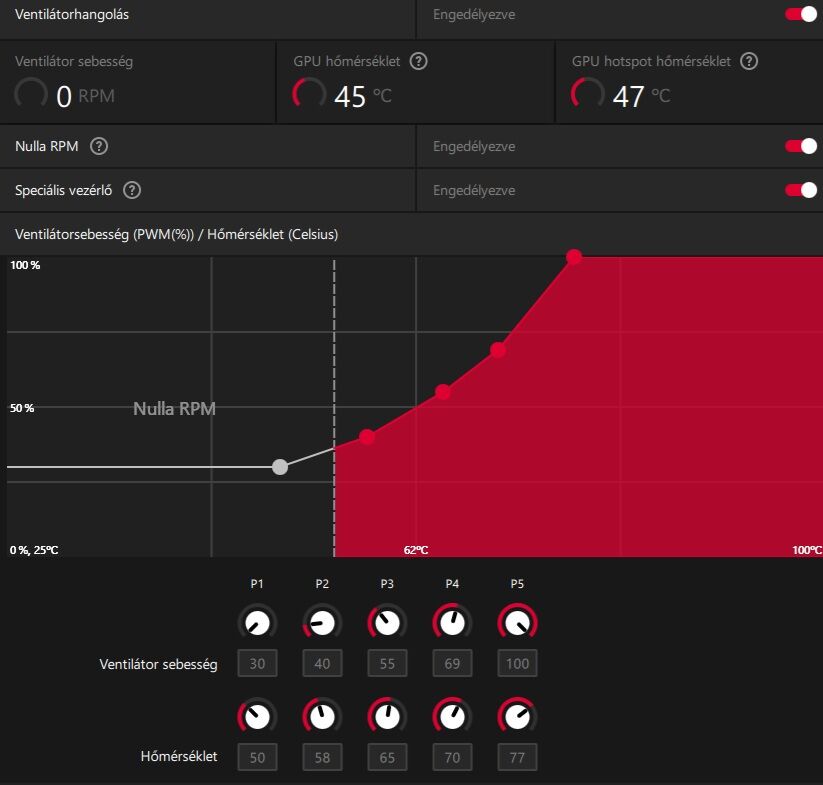Click the 100 % axis label
Image resolution: width=823 pixels, height=785 pixels.
coord(25,265)
